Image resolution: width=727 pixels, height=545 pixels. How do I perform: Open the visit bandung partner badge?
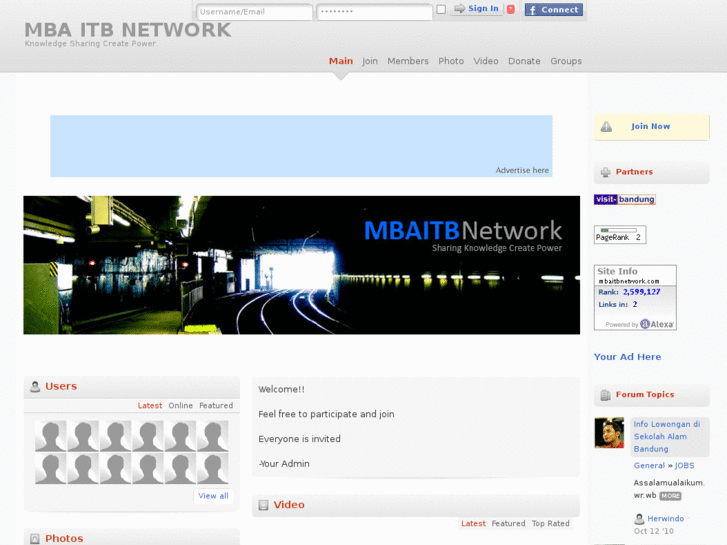(625, 199)
